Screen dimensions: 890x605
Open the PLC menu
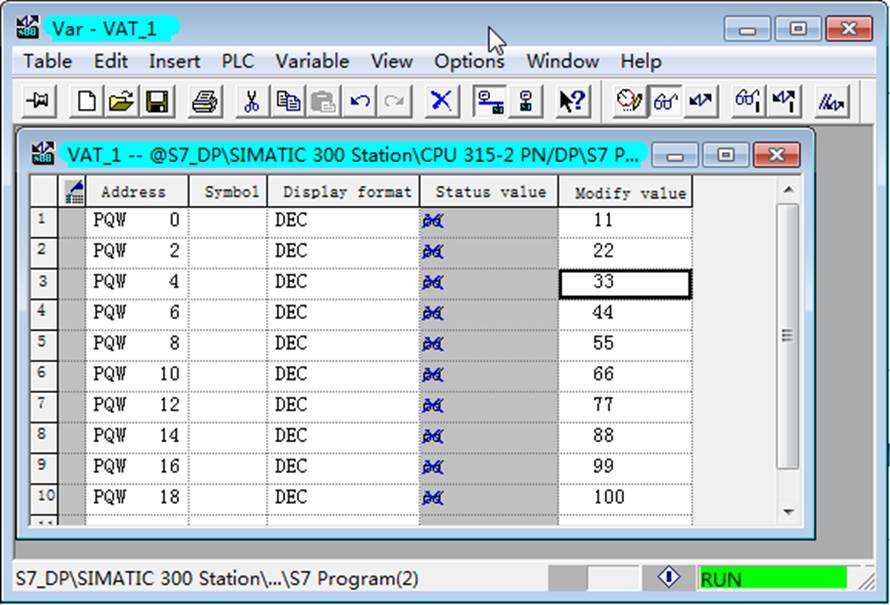pyautogui.click(x=238, y=61)
